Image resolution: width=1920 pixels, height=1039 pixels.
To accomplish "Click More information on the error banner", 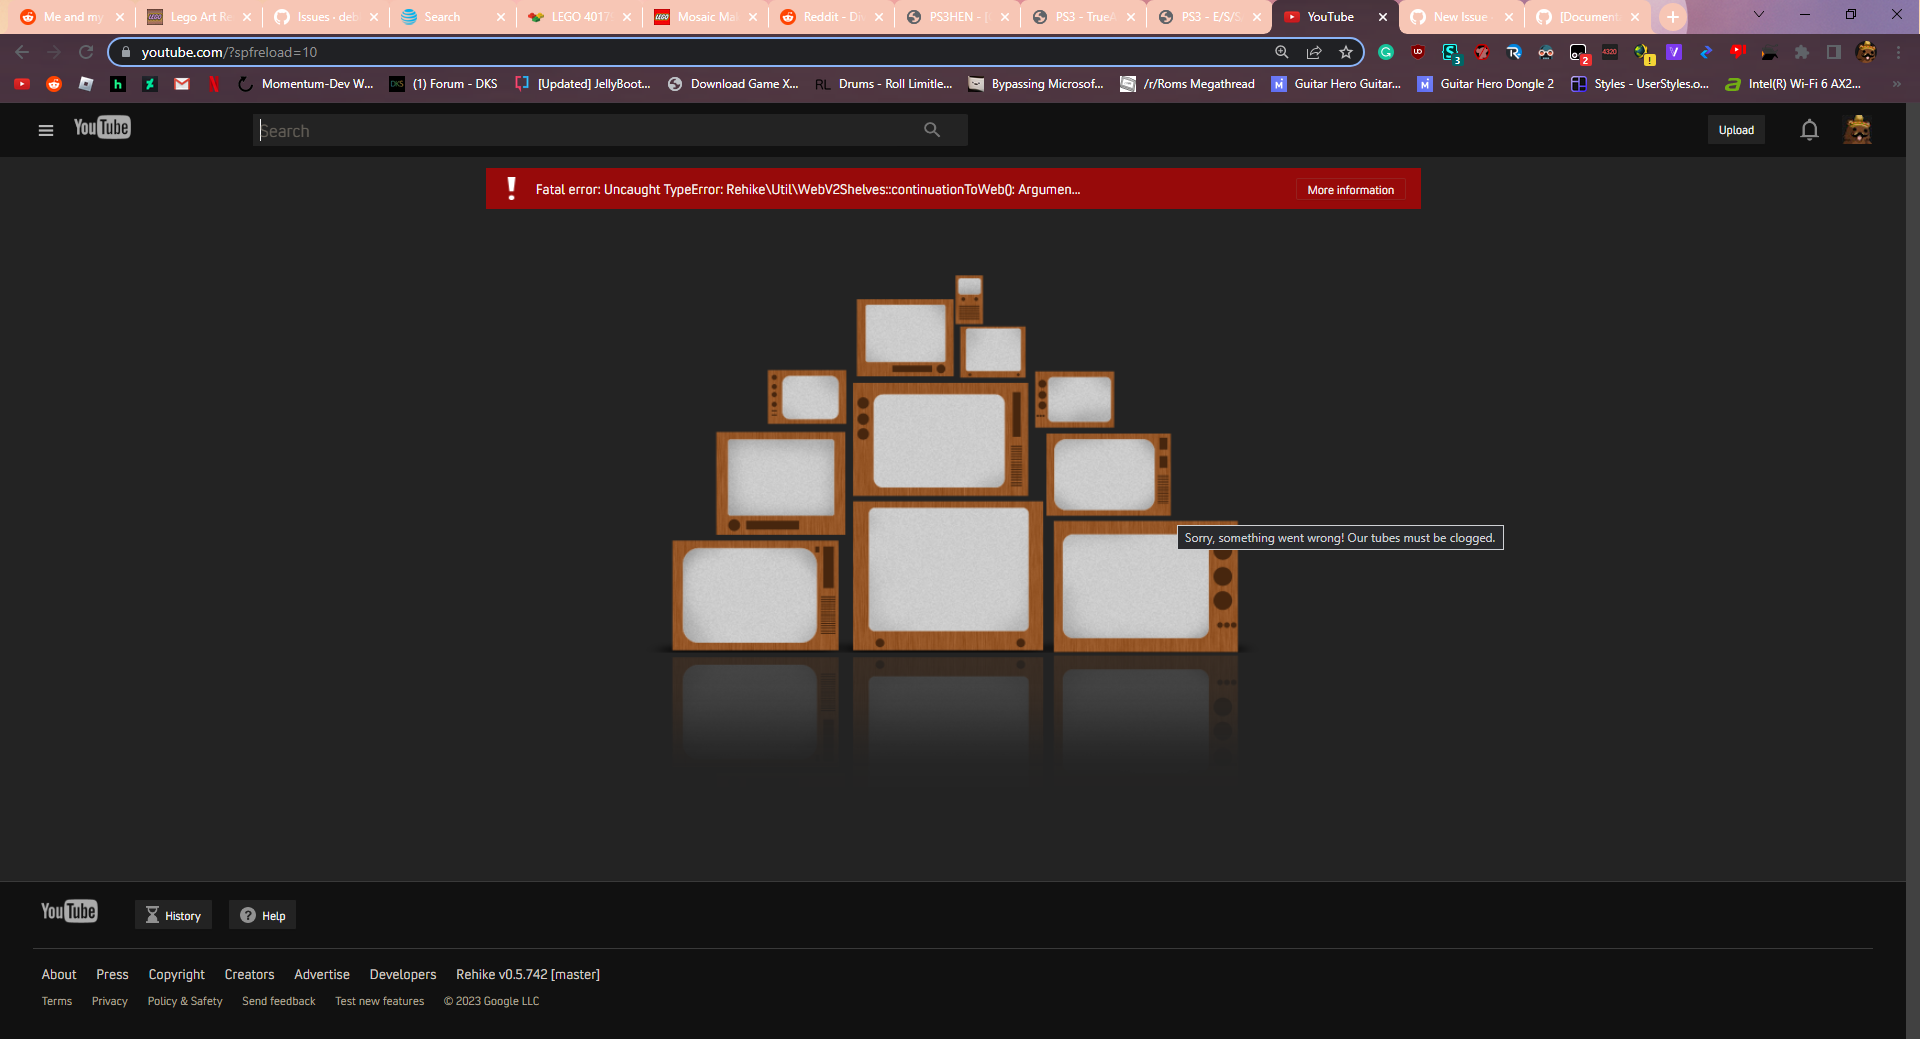I will click(x=1350, y=190).
